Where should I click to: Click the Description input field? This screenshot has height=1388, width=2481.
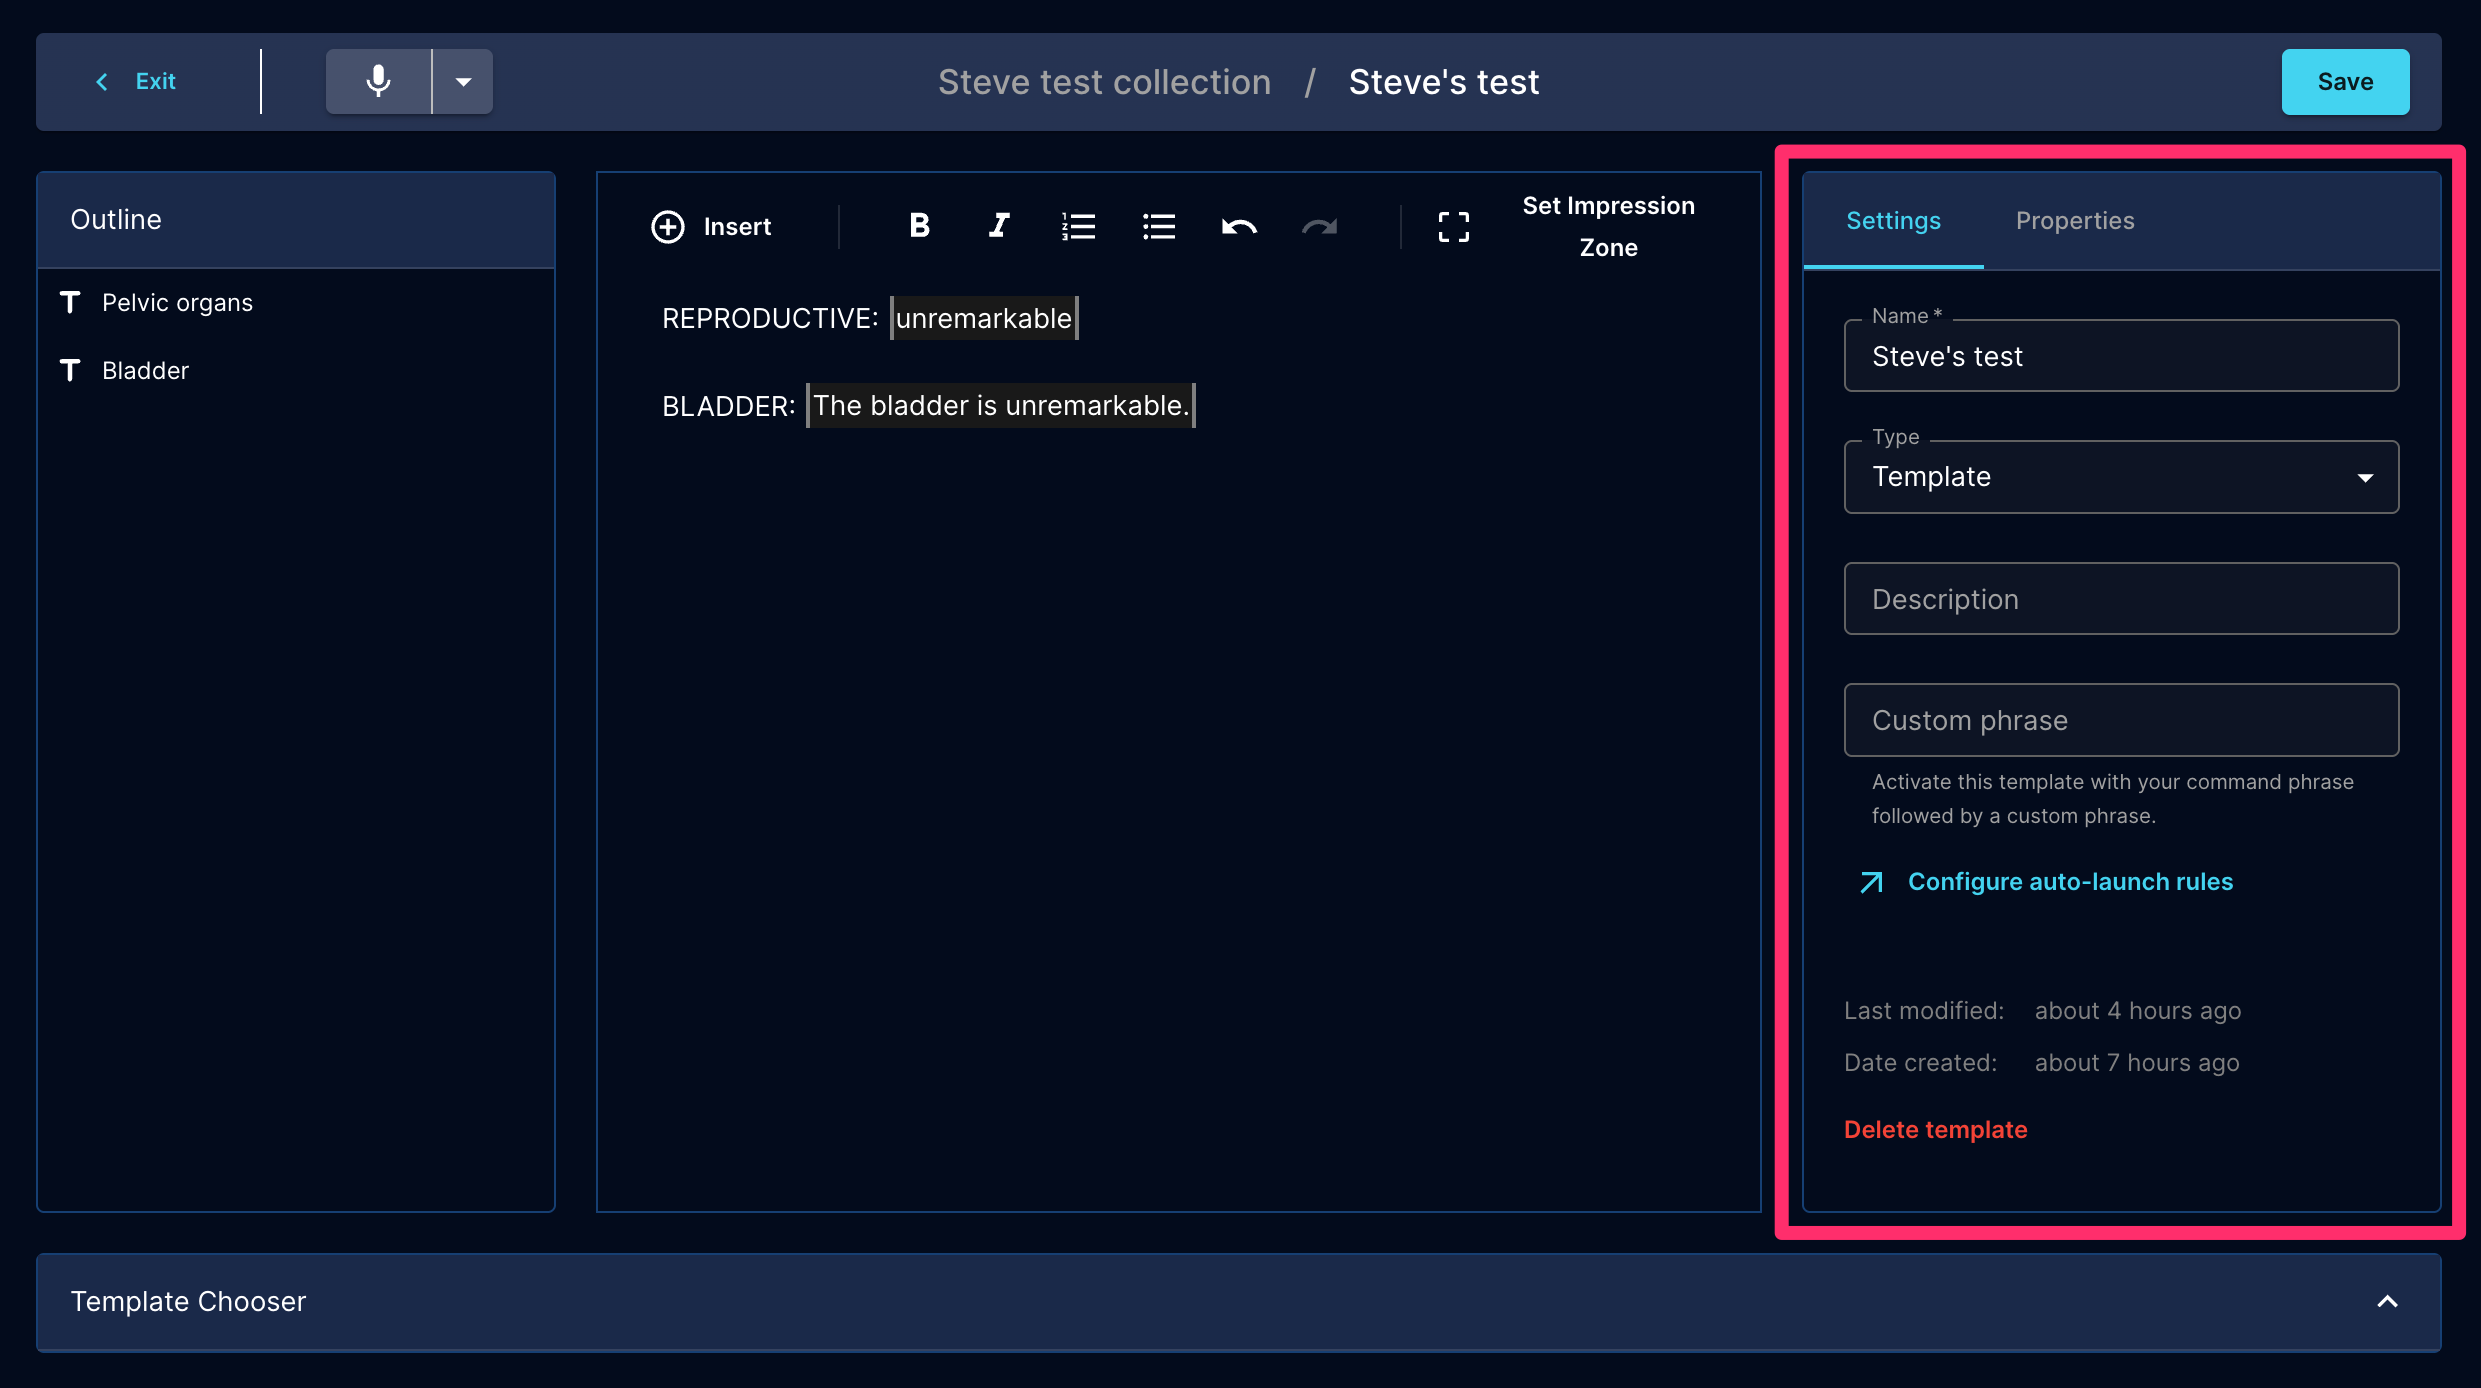(x=2121, y=599)
